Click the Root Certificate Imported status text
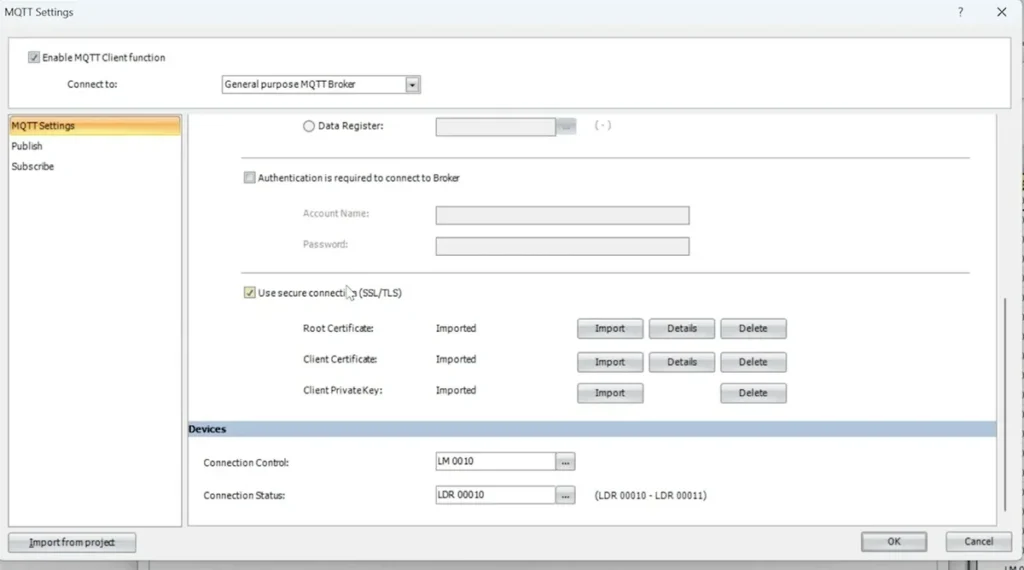This screenshot has width=1024, height=570. click(x=456, y=328)
